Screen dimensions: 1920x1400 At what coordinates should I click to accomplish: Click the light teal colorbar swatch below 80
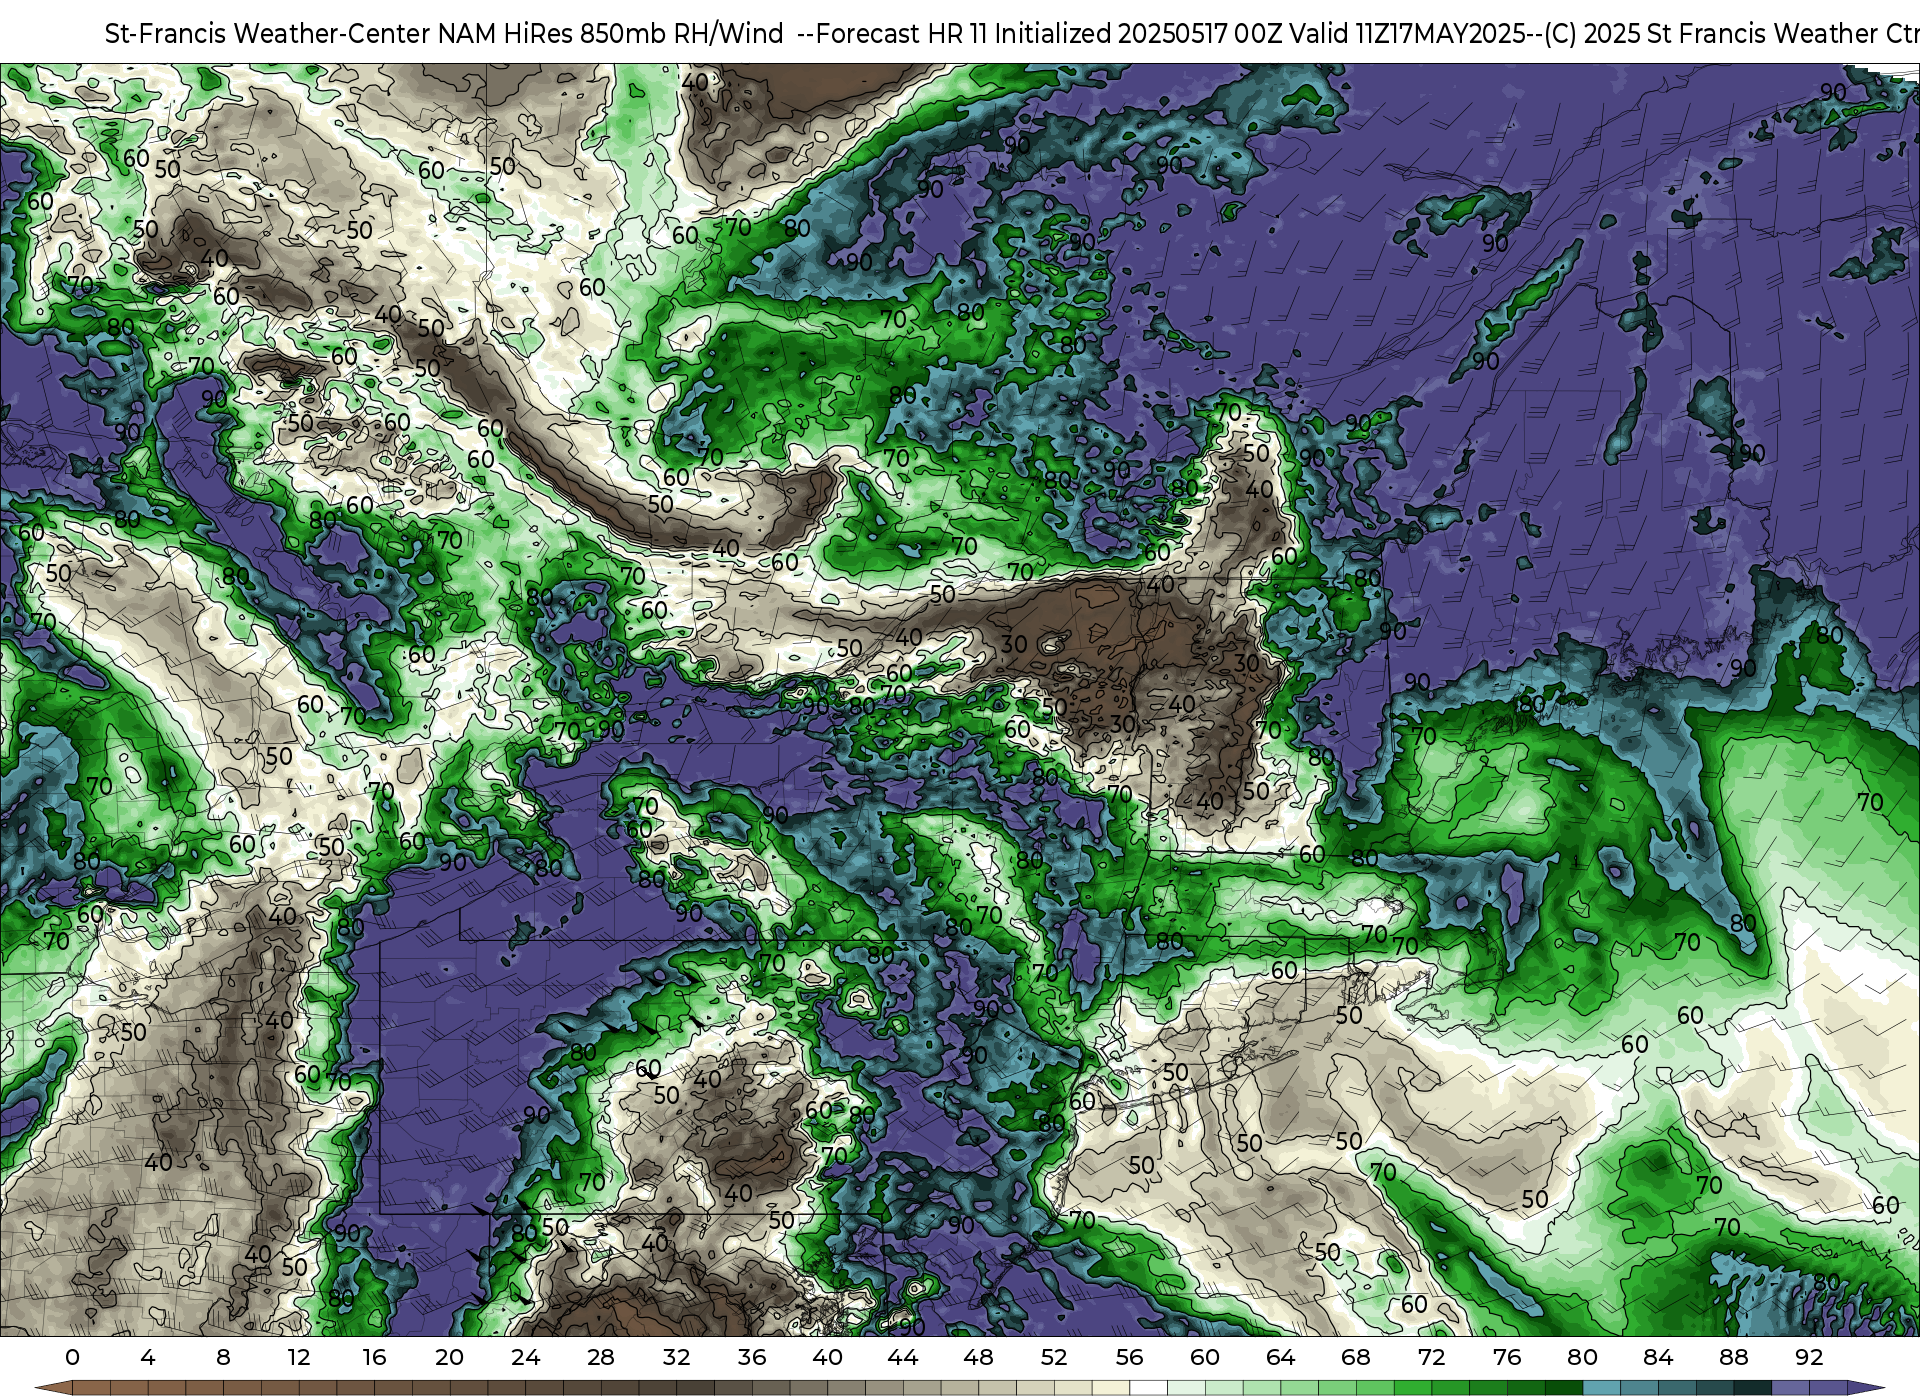(1601, 1388)
